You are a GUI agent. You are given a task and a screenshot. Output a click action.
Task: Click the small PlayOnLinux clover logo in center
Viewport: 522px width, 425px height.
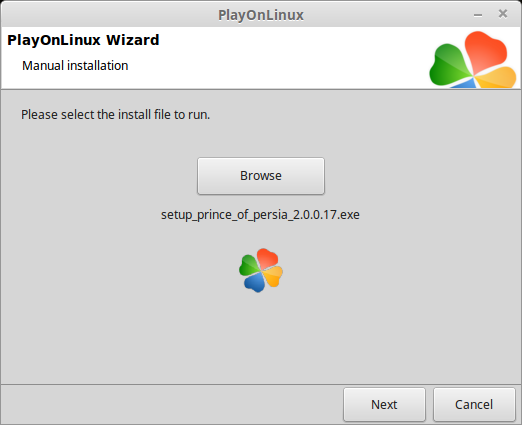click(x=261, y=270)
